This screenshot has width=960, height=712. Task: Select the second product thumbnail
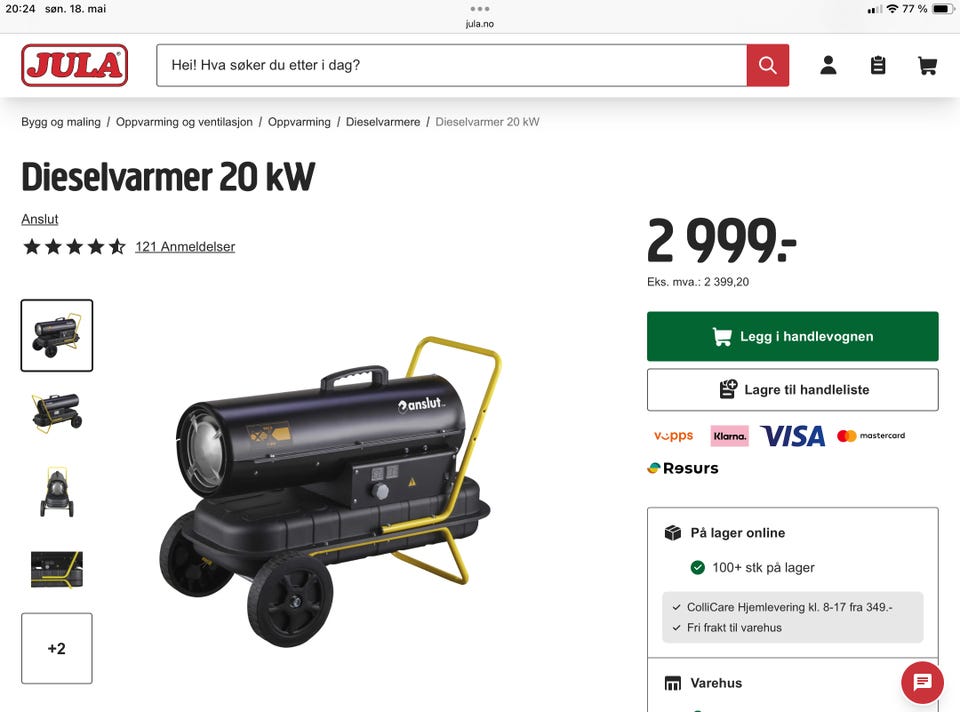[x=57, y=413]
